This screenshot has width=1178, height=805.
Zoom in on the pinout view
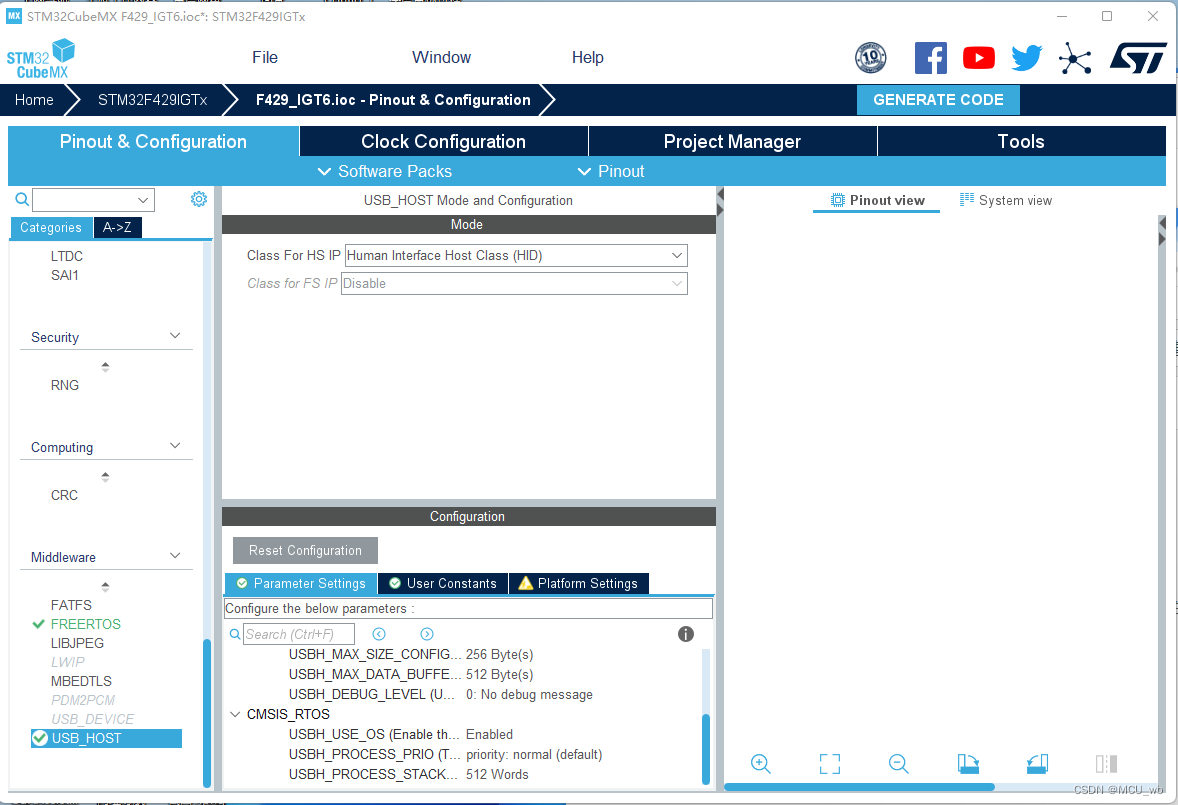coord(760,764)
